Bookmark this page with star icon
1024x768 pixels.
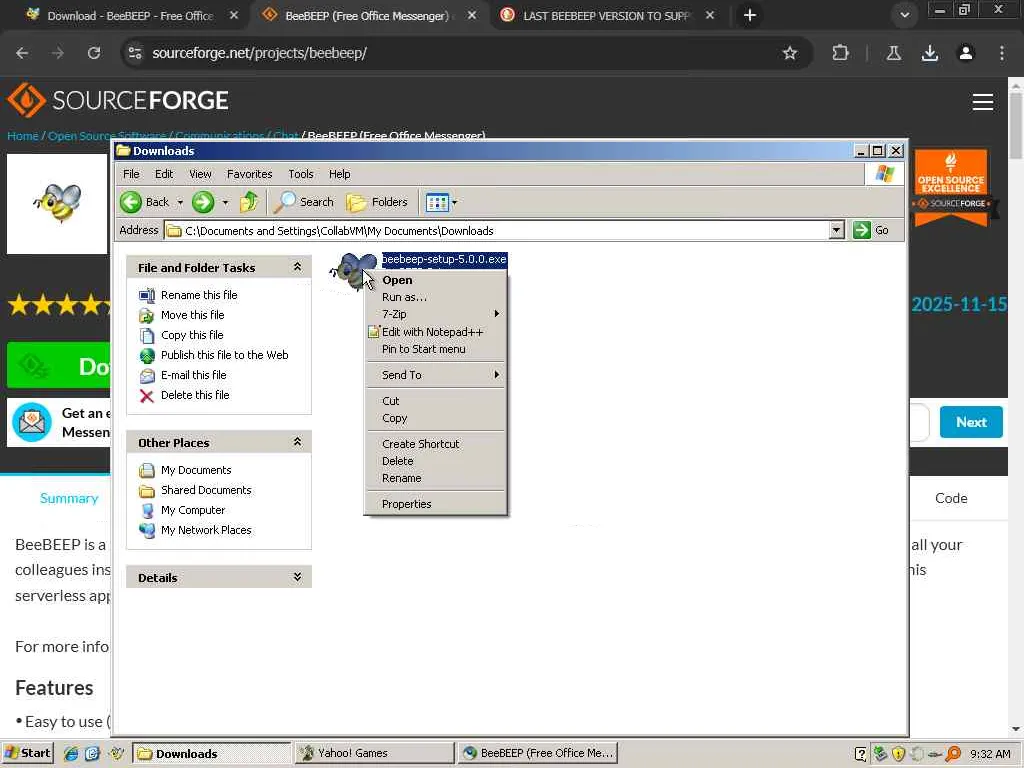pyautogui.click(x=790, y=53)
